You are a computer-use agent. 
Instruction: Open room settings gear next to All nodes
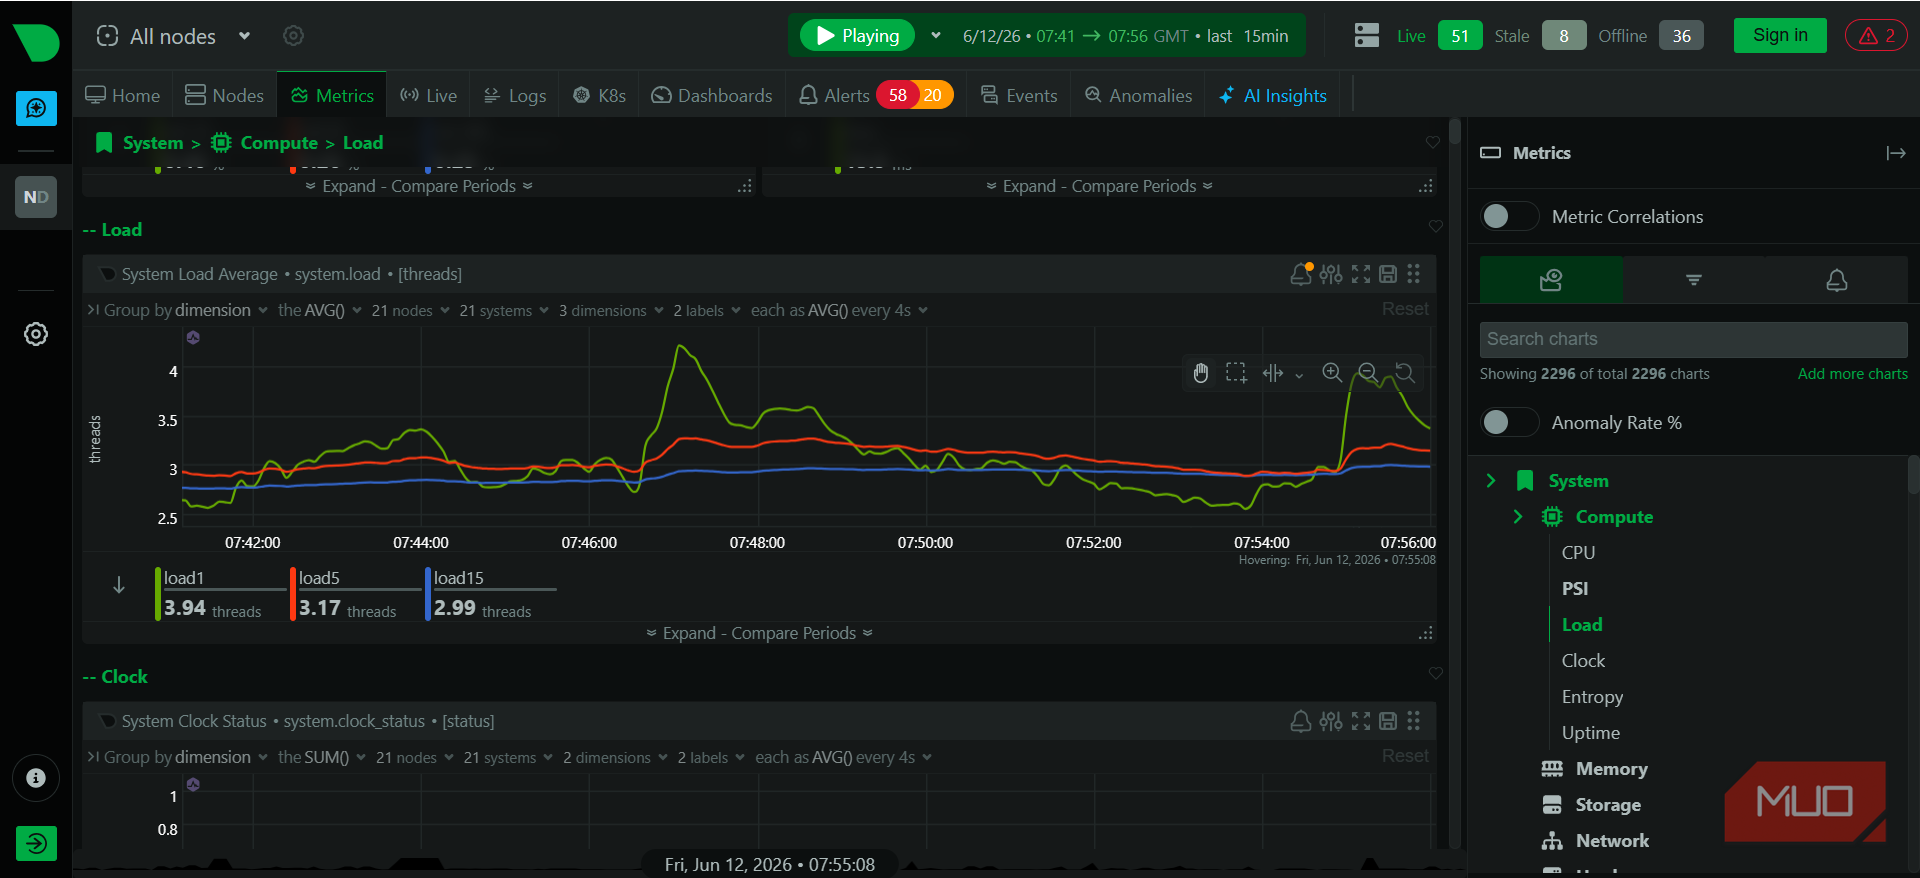pos(293,36)
